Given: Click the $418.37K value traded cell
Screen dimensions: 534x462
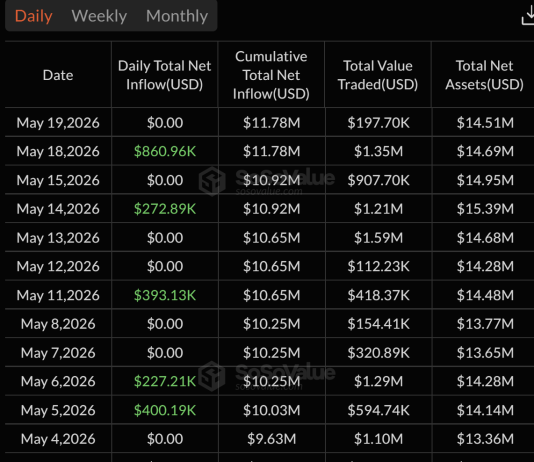Looking at the screenshot, I should 378,295.
